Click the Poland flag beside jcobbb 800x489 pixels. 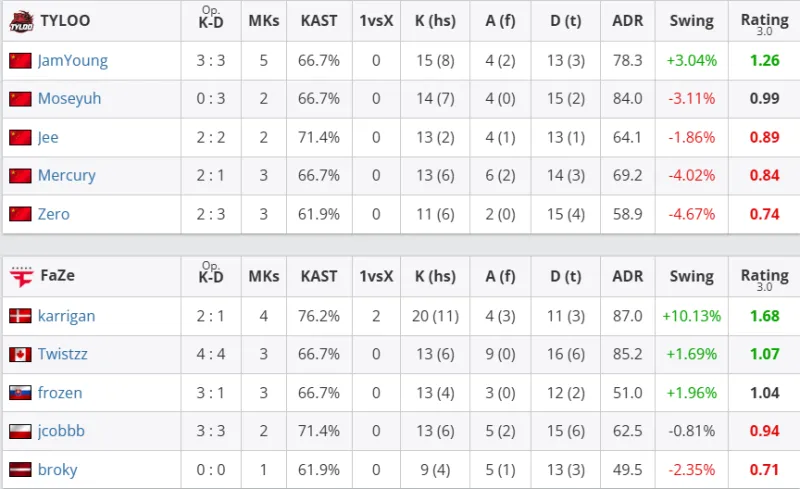pyautogui.click(x=20, y=431)
